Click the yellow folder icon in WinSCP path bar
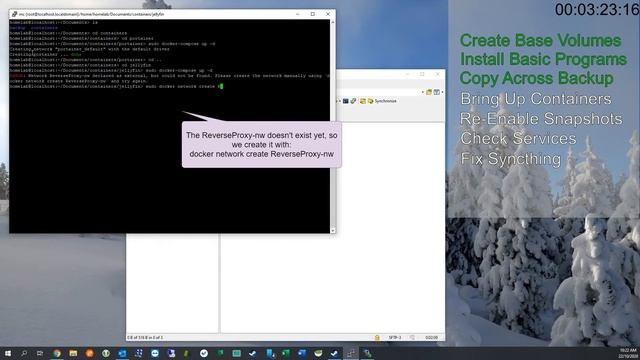 coord(429,92)
